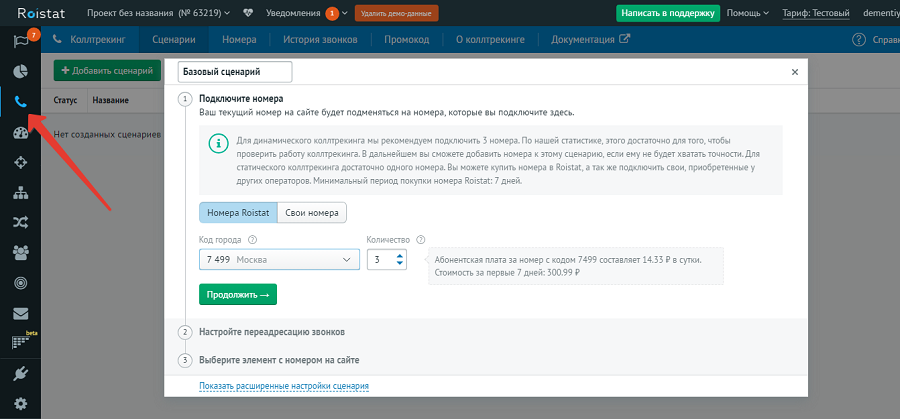The width and height of the screenshot is (900, 419).
Task: Switch to the Номера tab
Action: tap(239, 40)
